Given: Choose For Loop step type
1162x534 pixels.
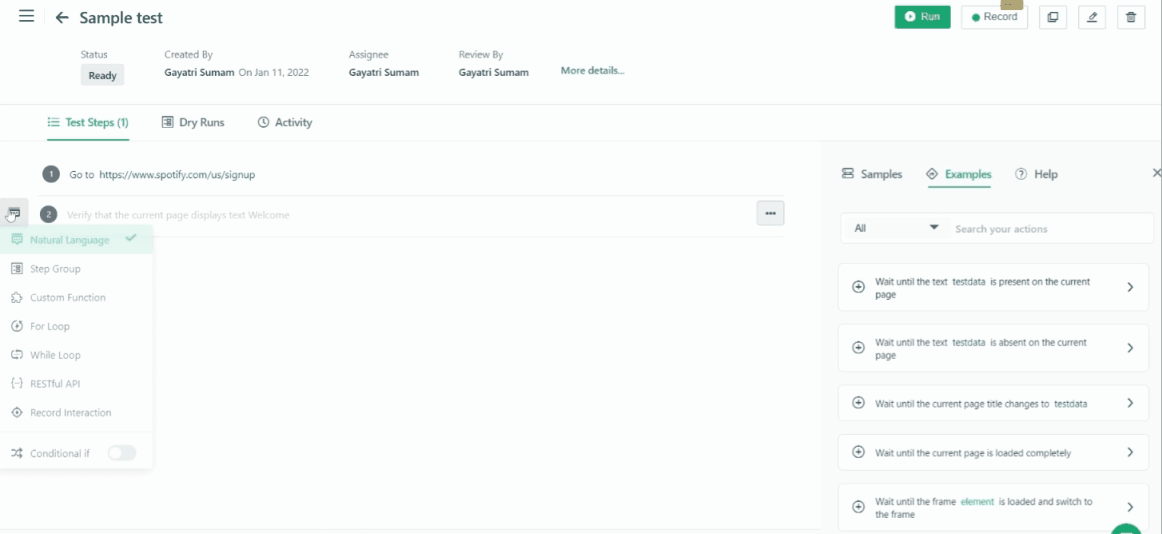Looking at the screenshot, I should 76,326.
